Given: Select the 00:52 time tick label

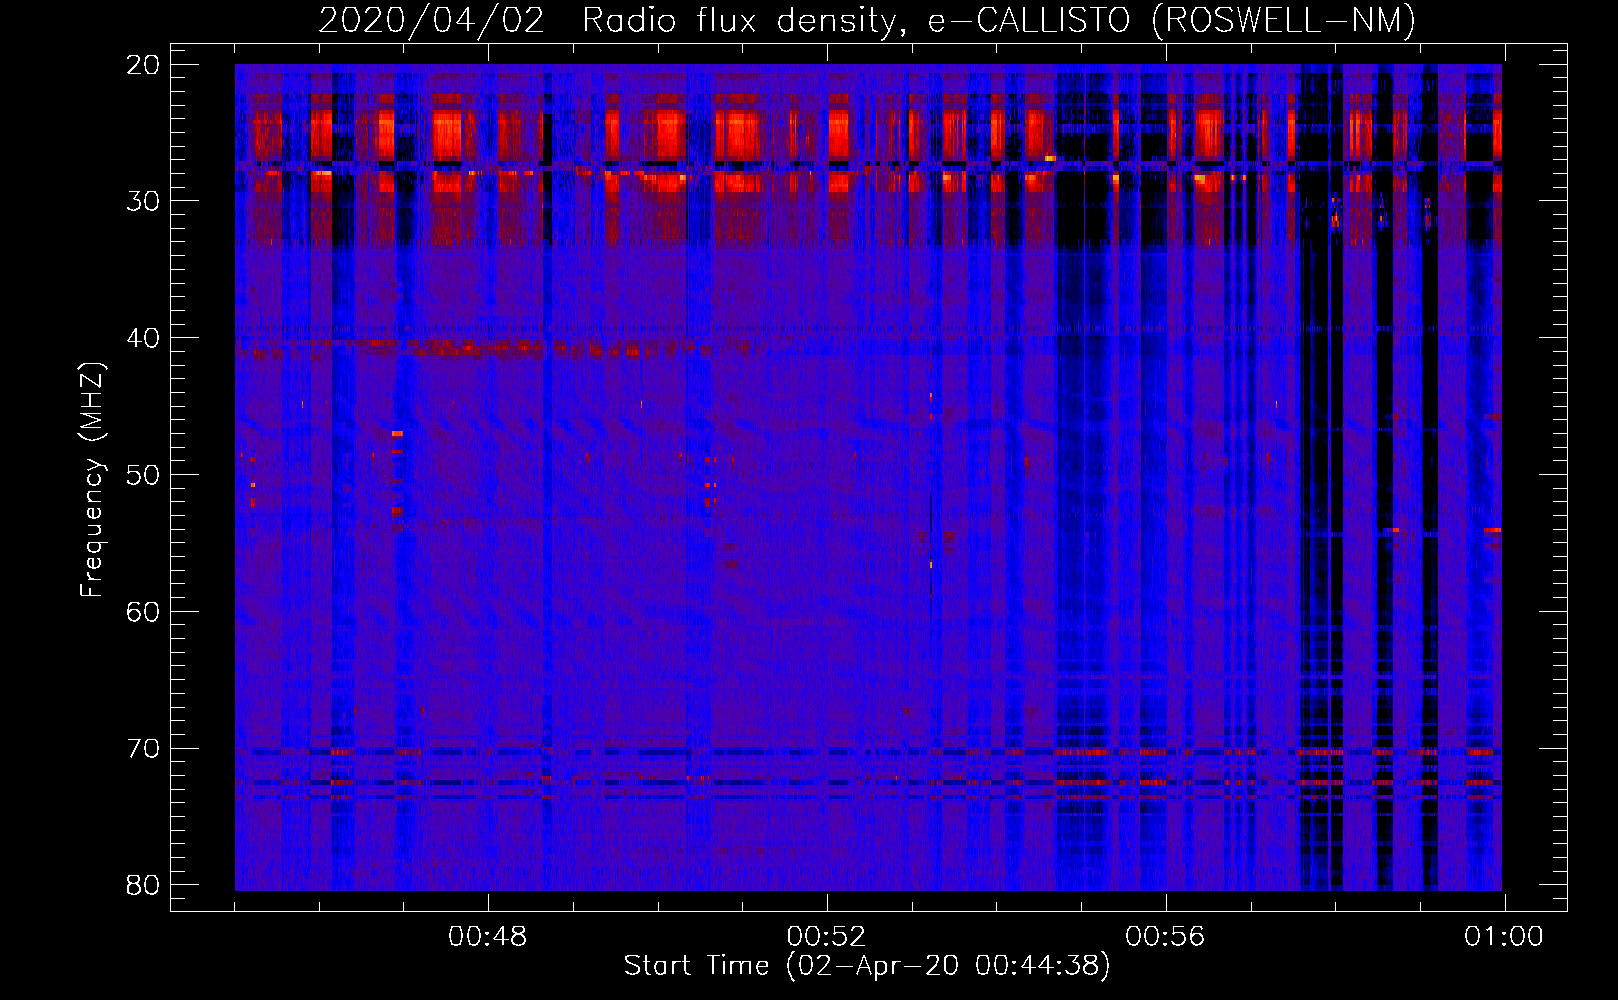Looking at the screenshot, I should click(826, 937).
